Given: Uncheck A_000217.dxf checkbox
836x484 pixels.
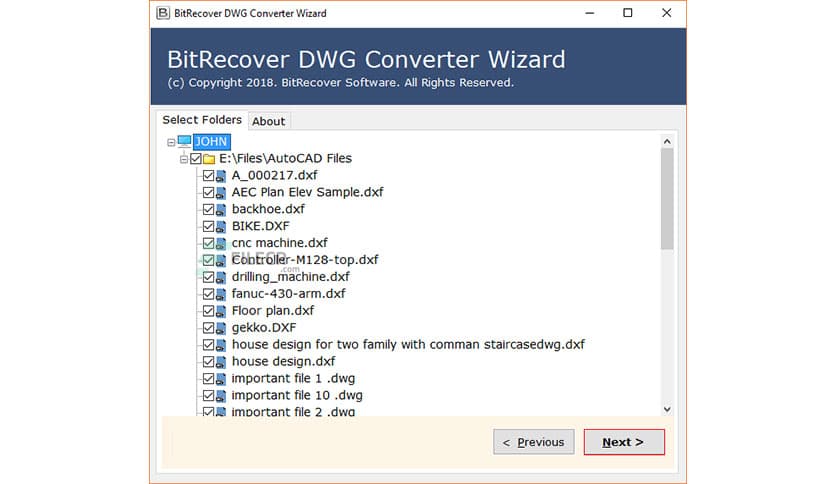Looking at the screenshot, I should pyautogui.click(x=208, y=175).
